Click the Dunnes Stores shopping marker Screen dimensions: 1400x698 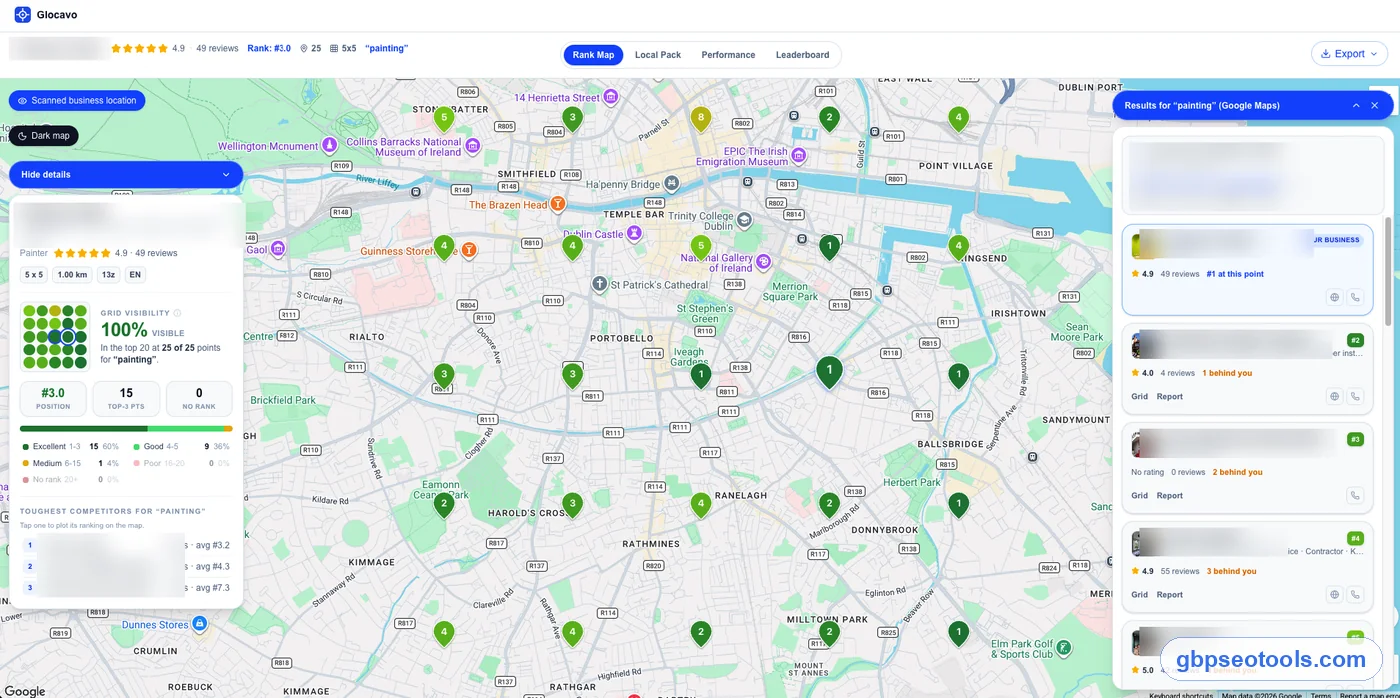pos(199,624)
